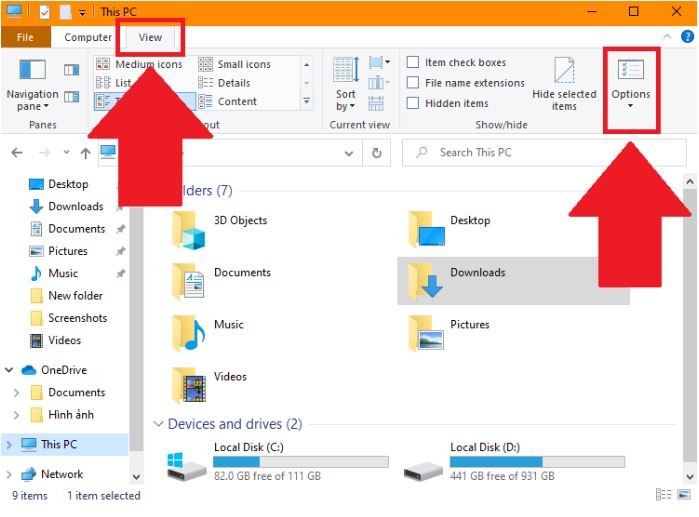This screenshot has height=517, width=699.
Task: Expand the Network tree node
Action: pyautogui.click(x=9, y=474)
